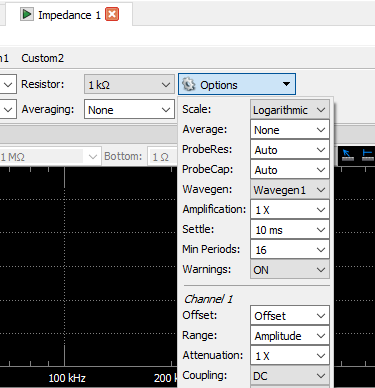This screenshot has height=388, width=375.
Task: Collapse the Options dropdown button
Action: (237, 84)
